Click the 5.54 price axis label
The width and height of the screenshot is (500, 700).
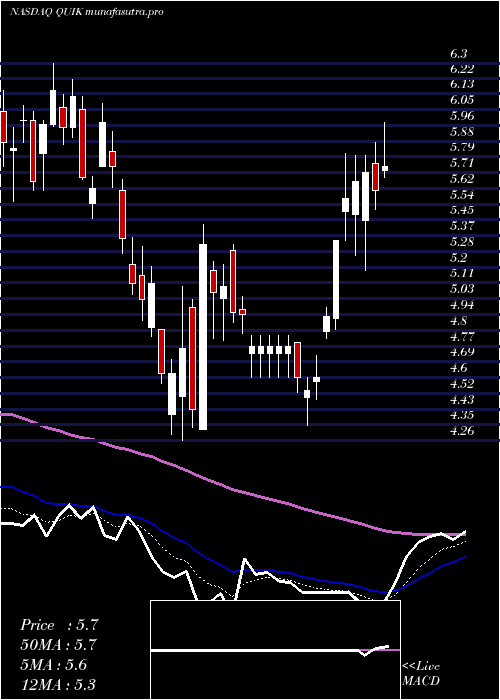click(462, 195)
